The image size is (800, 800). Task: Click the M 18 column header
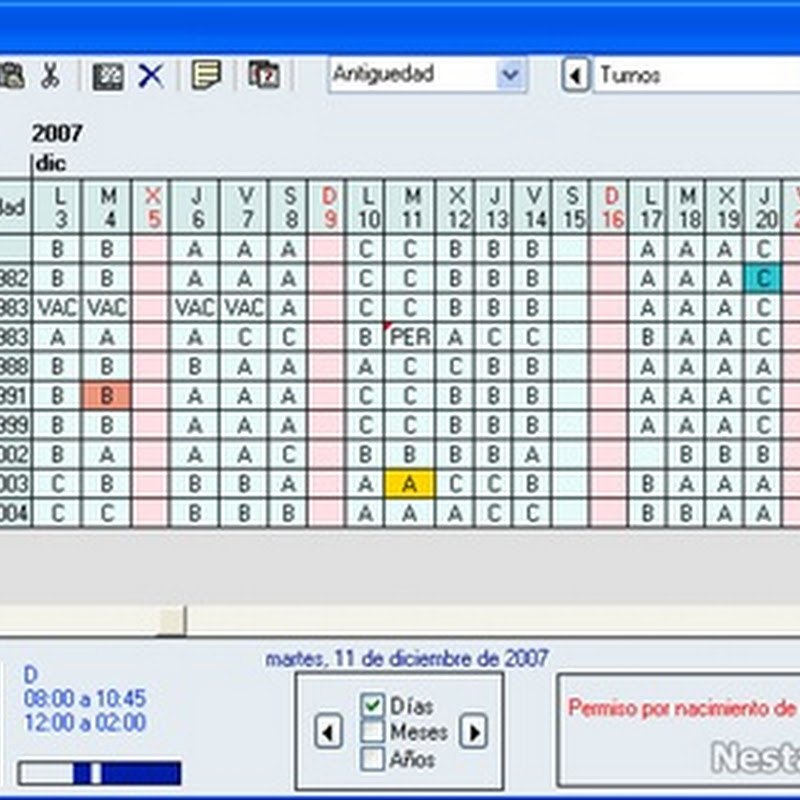coord(686,207)
